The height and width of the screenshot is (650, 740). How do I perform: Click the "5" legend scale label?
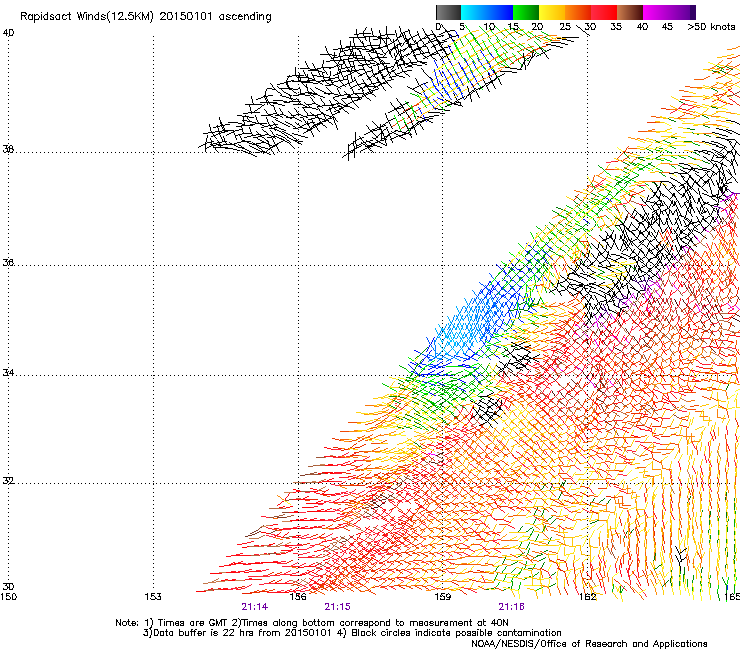click(x=462, y=27)
